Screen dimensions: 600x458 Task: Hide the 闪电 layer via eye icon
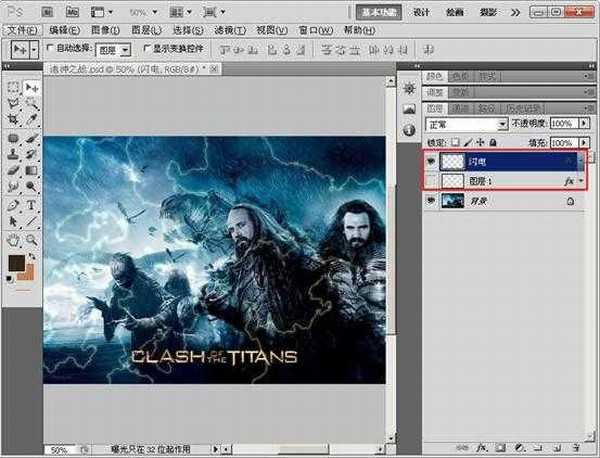coord(432,160)
